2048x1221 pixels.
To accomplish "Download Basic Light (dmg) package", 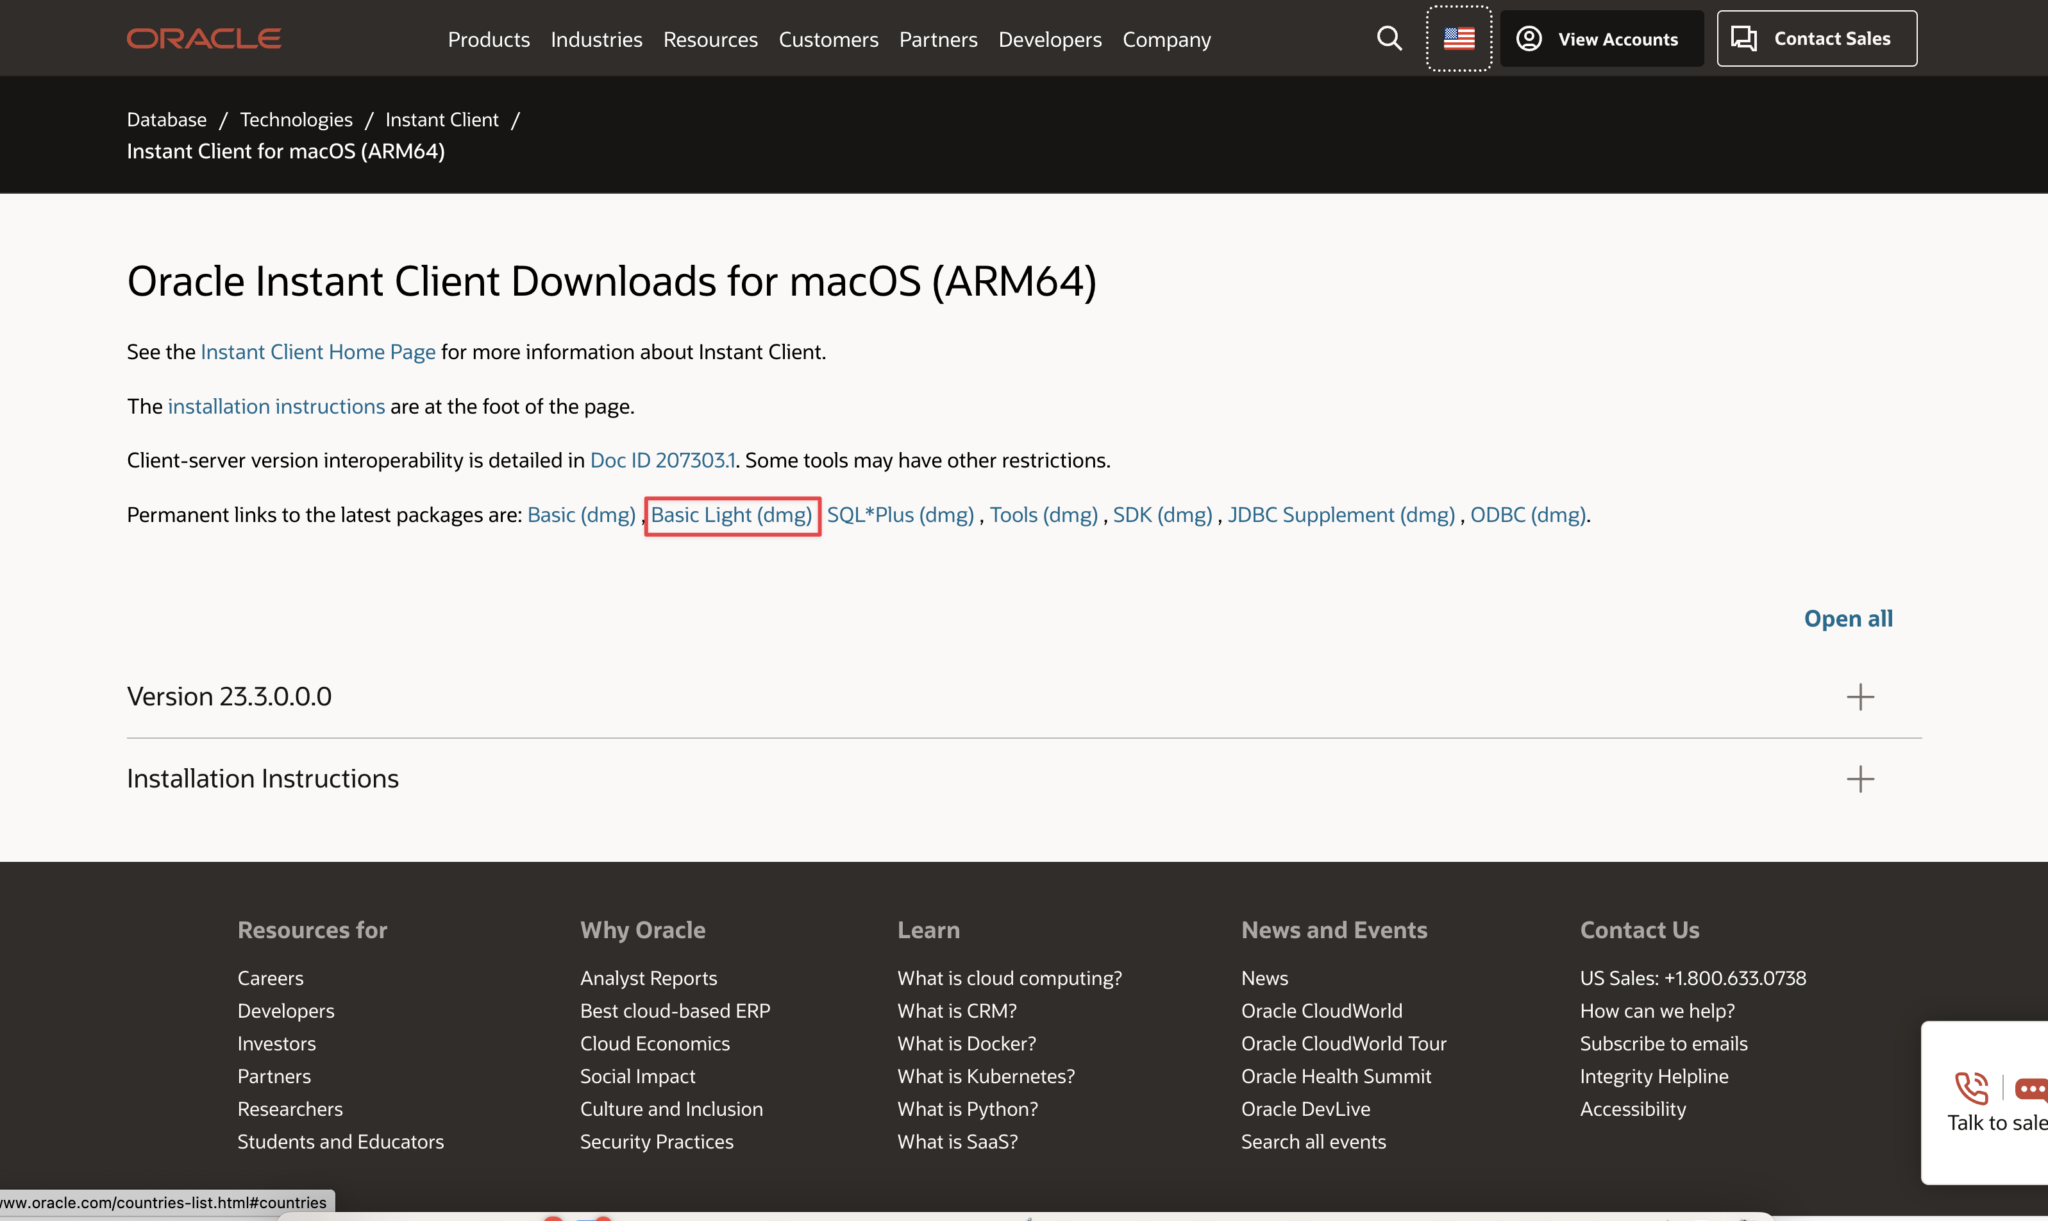I will click(x=731, y=515).
